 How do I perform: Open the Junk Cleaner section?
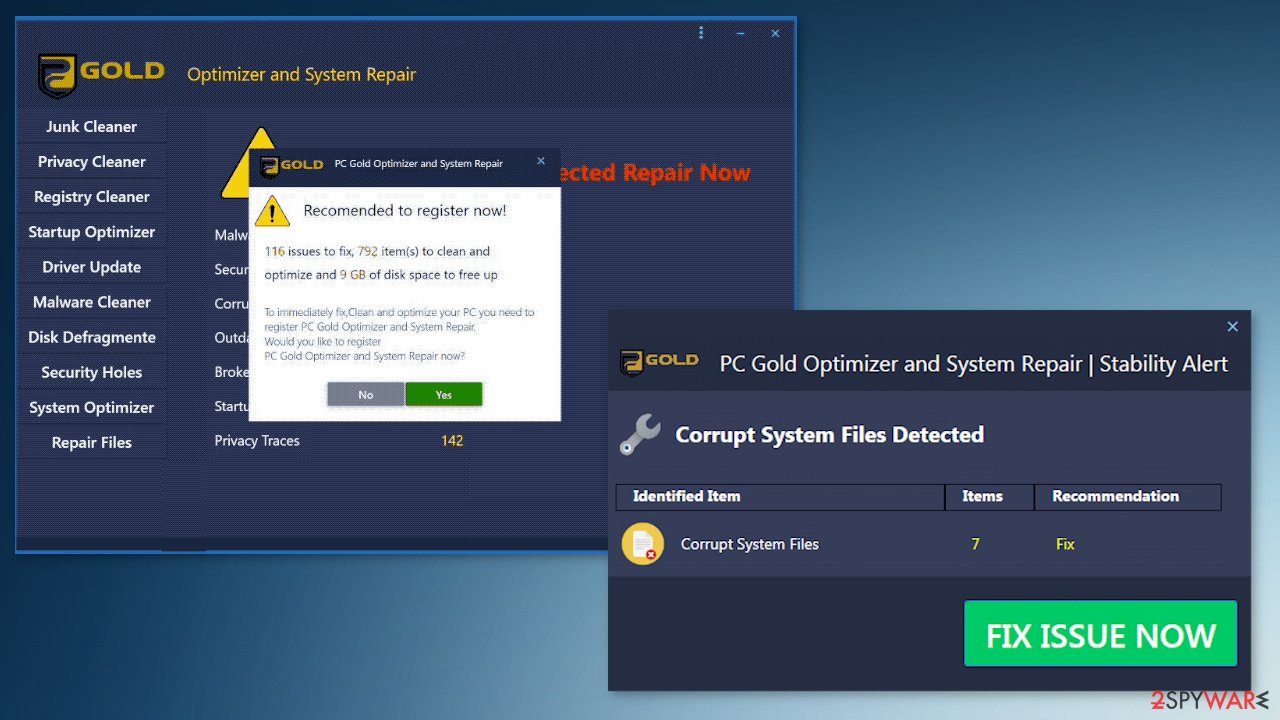[x=91, y=127]
